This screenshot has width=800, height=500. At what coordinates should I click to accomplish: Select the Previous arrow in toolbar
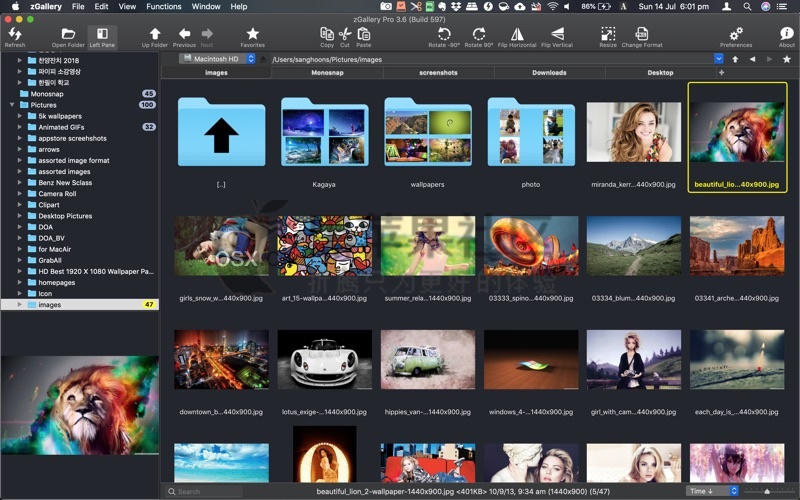point(184,37)
